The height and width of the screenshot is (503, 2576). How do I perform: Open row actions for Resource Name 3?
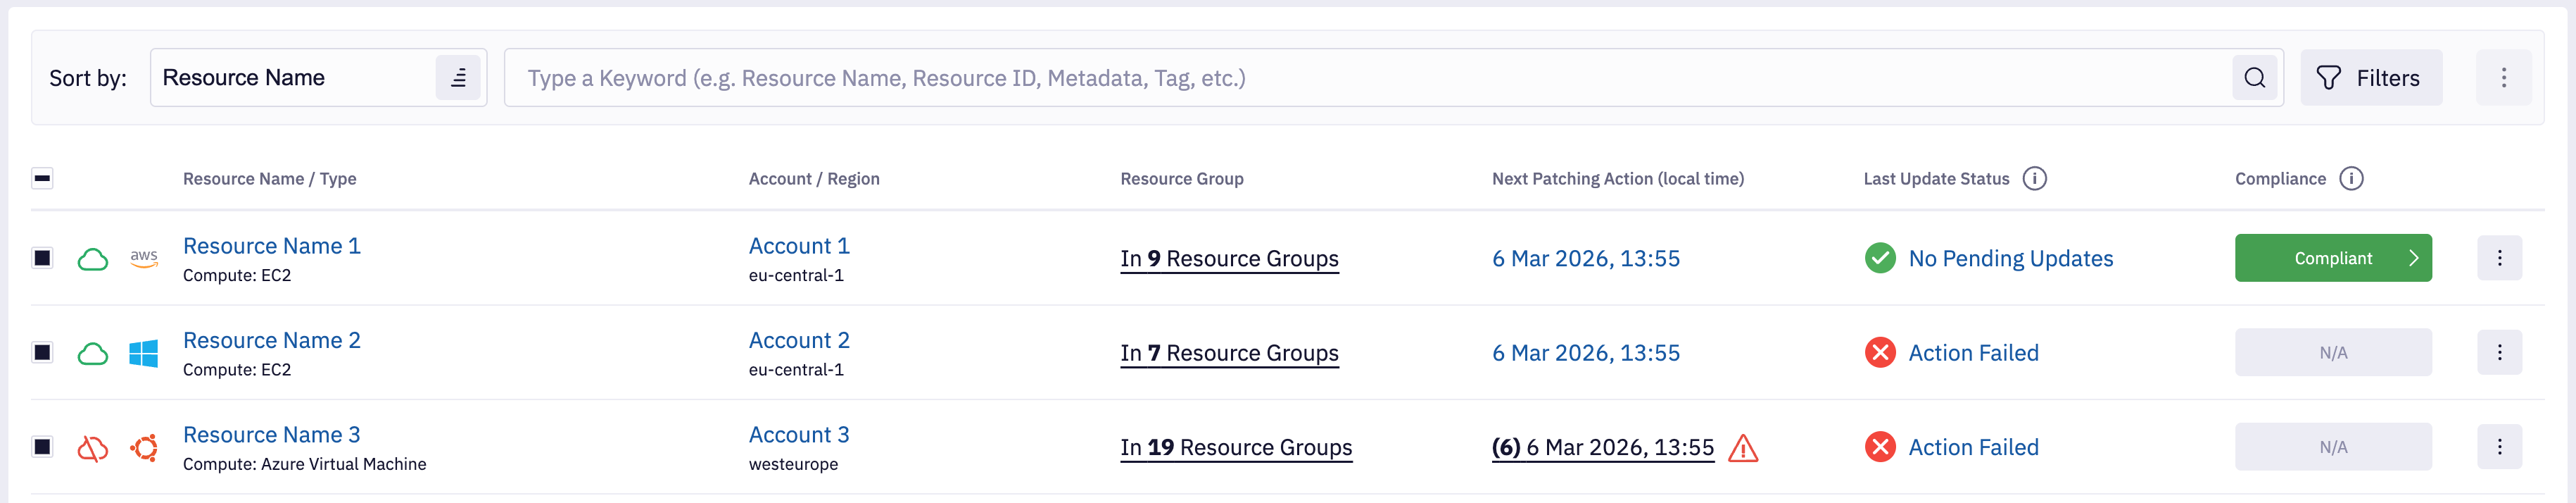tap(2499, 447)
